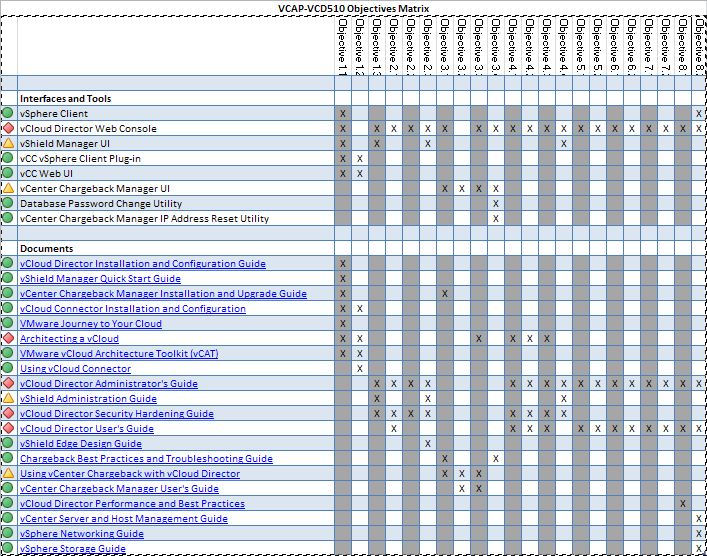
Task: Select the 'vCC vSphere Client Plug-in' cell
Action: [176, 158]
